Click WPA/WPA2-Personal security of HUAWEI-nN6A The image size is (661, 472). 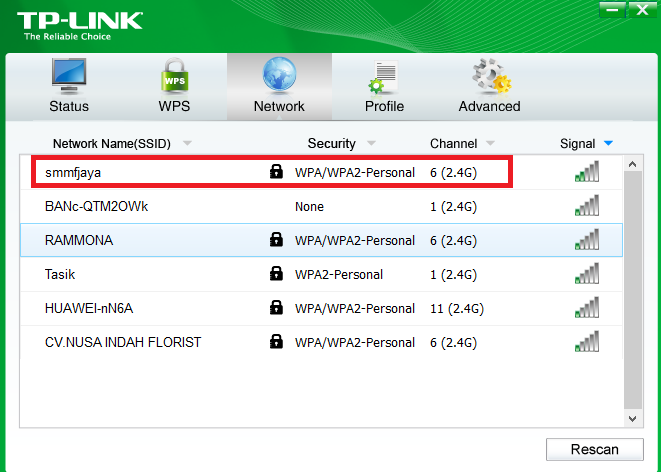[x=355, y=308]
